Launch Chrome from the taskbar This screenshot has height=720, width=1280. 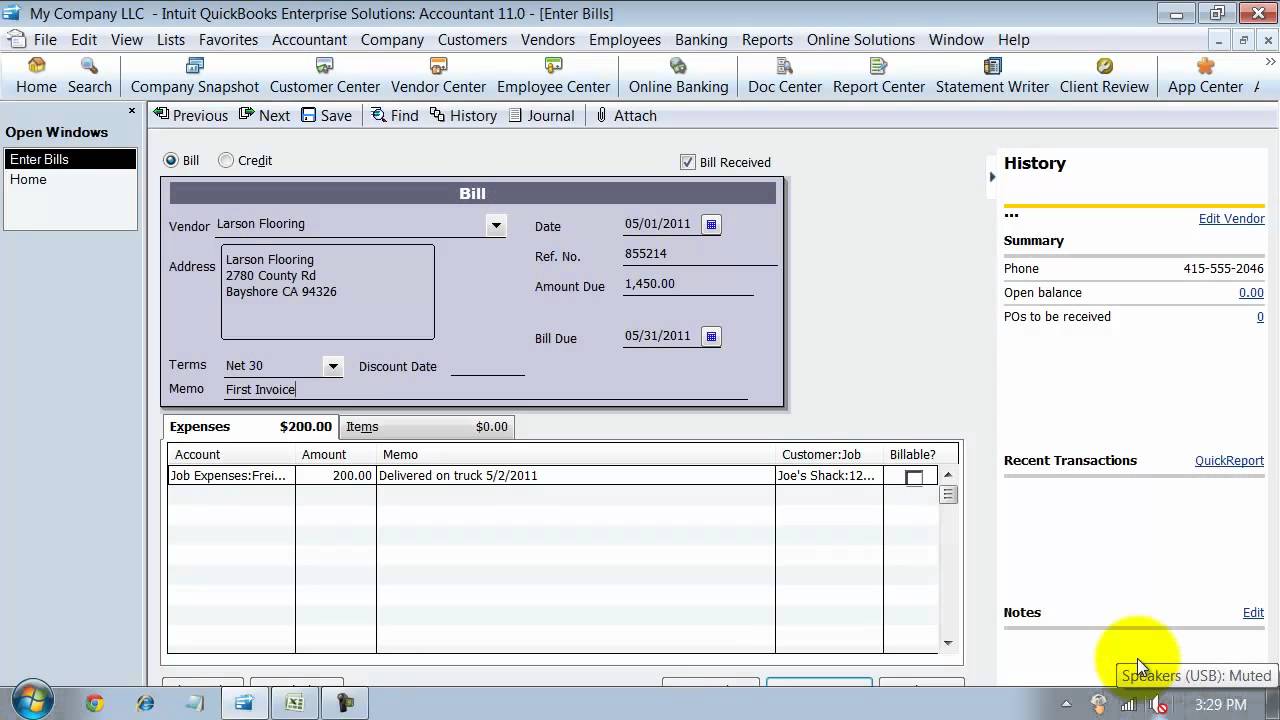pos(95,704)
